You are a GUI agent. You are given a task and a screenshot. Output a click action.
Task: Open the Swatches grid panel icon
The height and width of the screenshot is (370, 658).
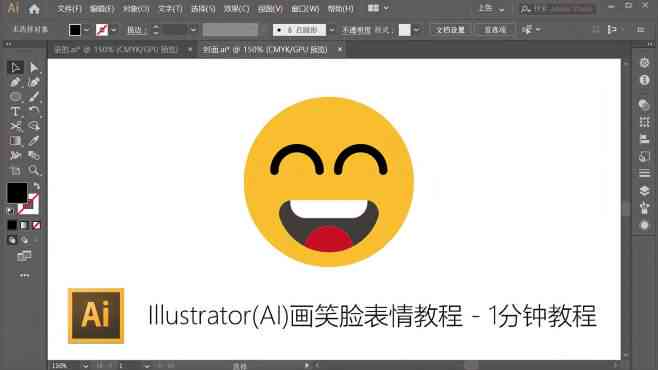645,122
